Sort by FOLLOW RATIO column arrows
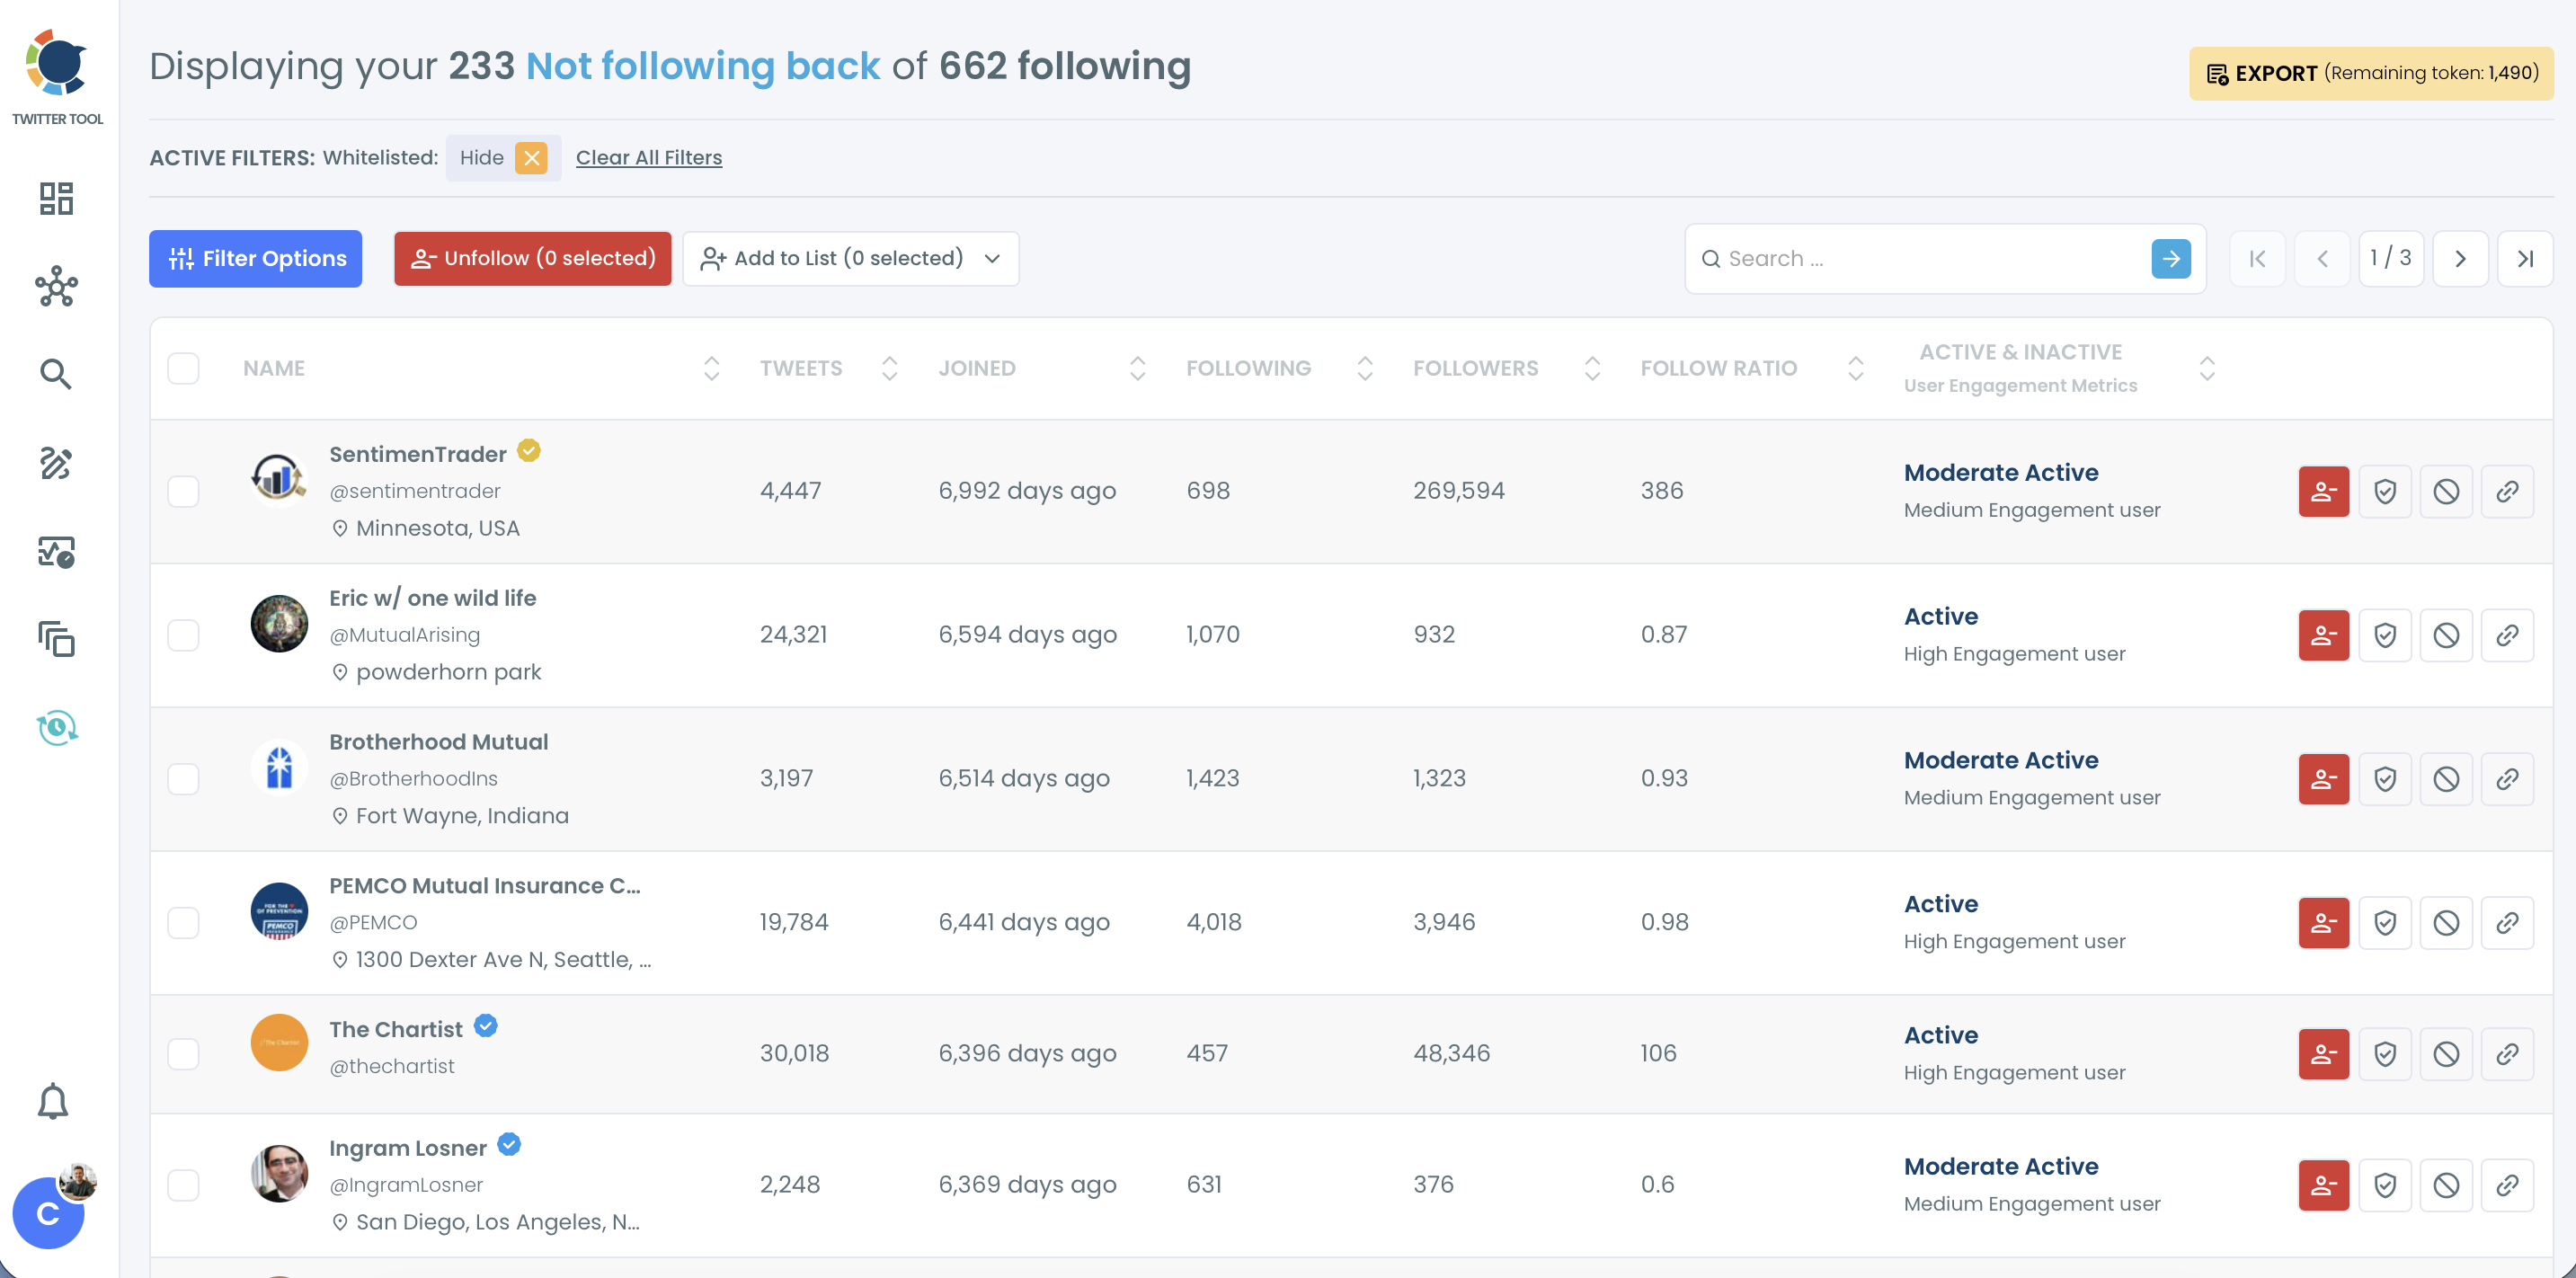This screenshot has height=1278, width=2576. (x=1855, y=368)
